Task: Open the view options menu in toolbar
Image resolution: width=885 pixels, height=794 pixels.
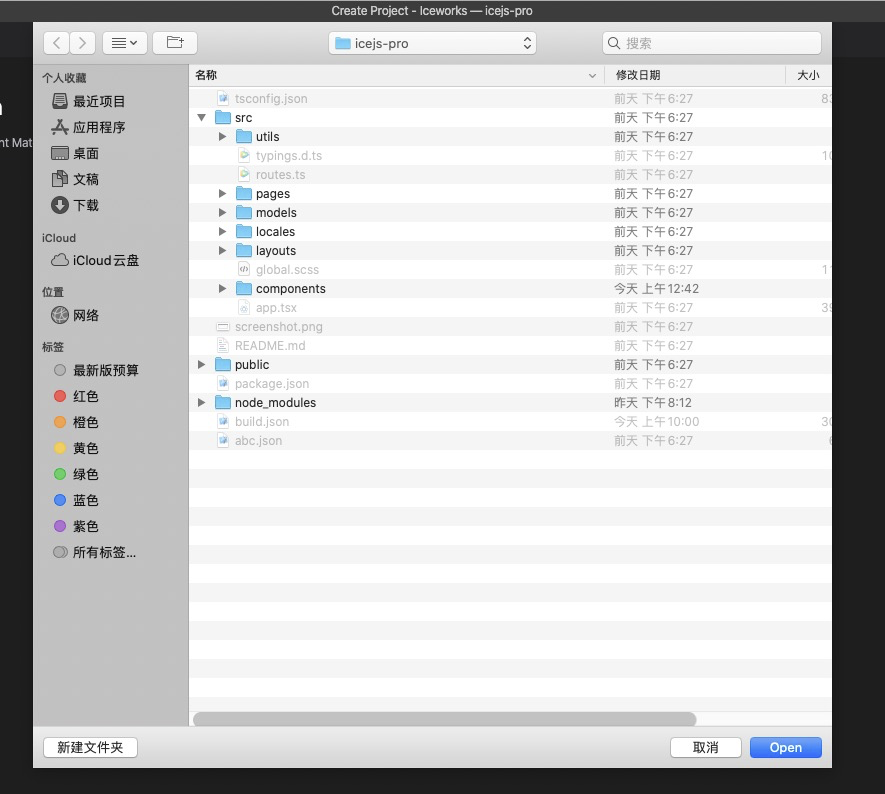Action: 123,42
